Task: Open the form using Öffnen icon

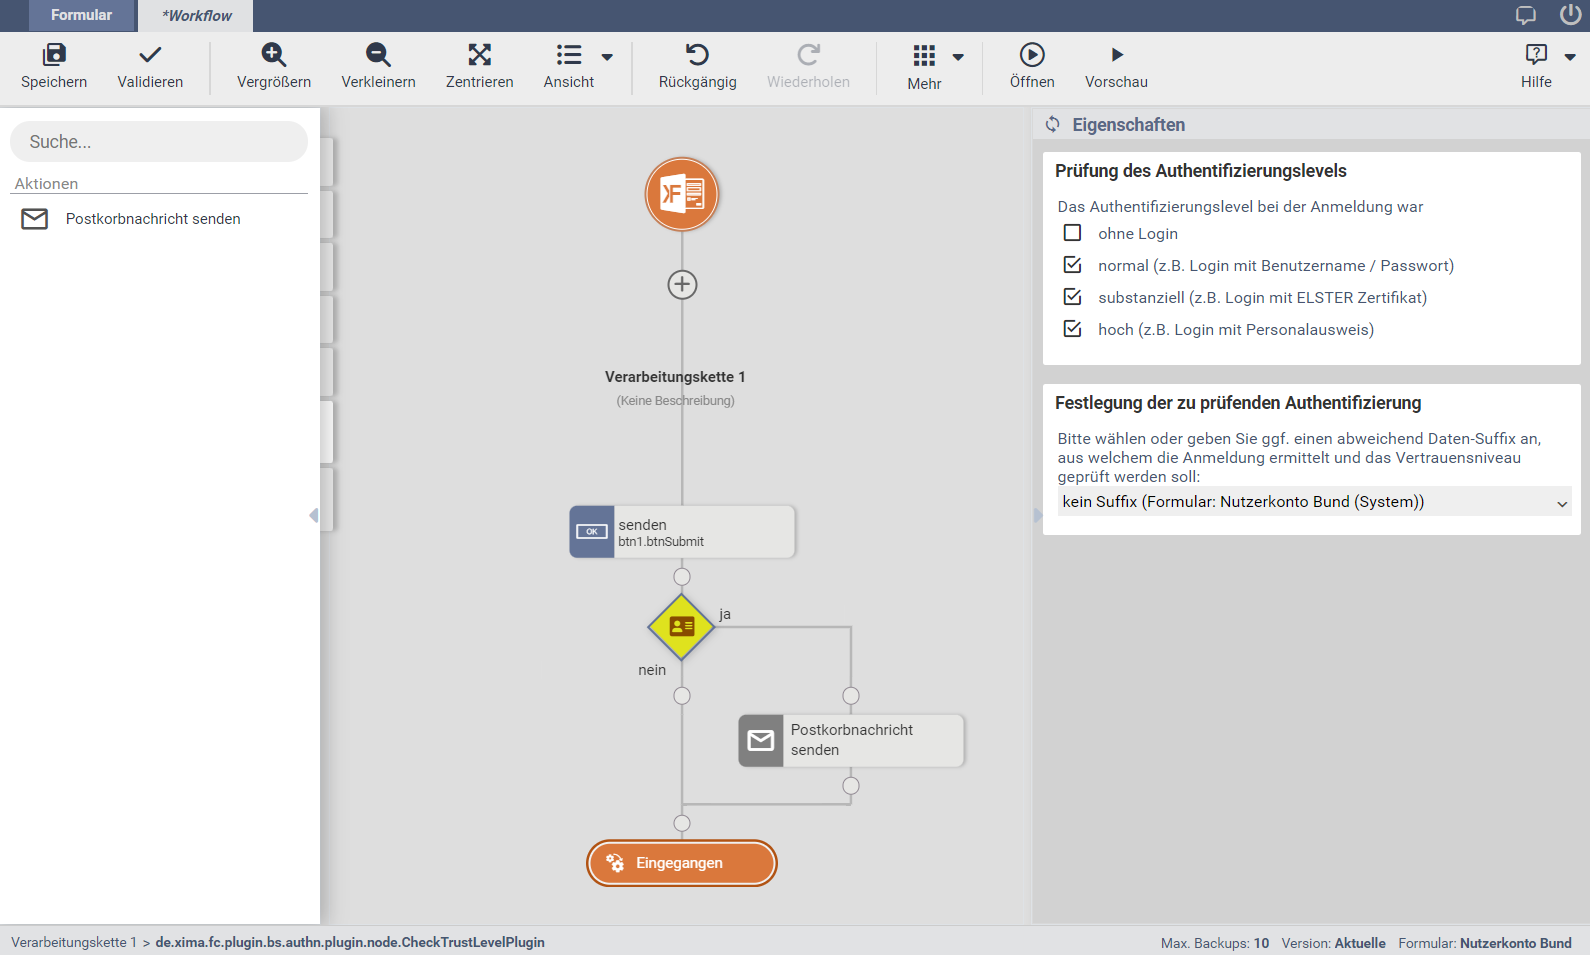Action: (1031, 55)
